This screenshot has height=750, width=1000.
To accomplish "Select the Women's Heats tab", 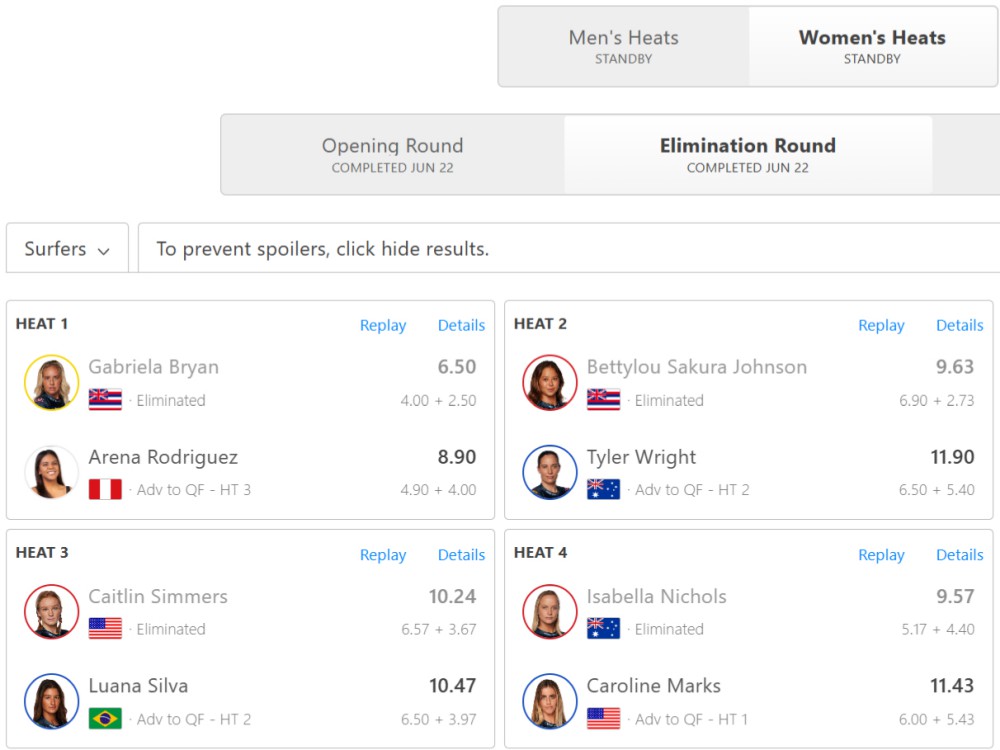I will coord(872,47).
